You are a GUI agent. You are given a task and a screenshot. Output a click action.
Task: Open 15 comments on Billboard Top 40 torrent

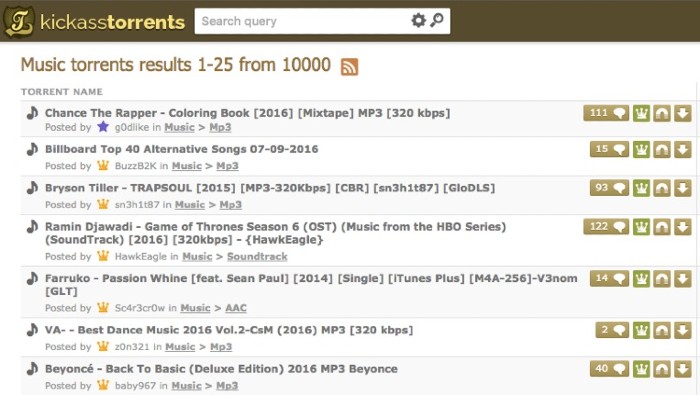609,149
